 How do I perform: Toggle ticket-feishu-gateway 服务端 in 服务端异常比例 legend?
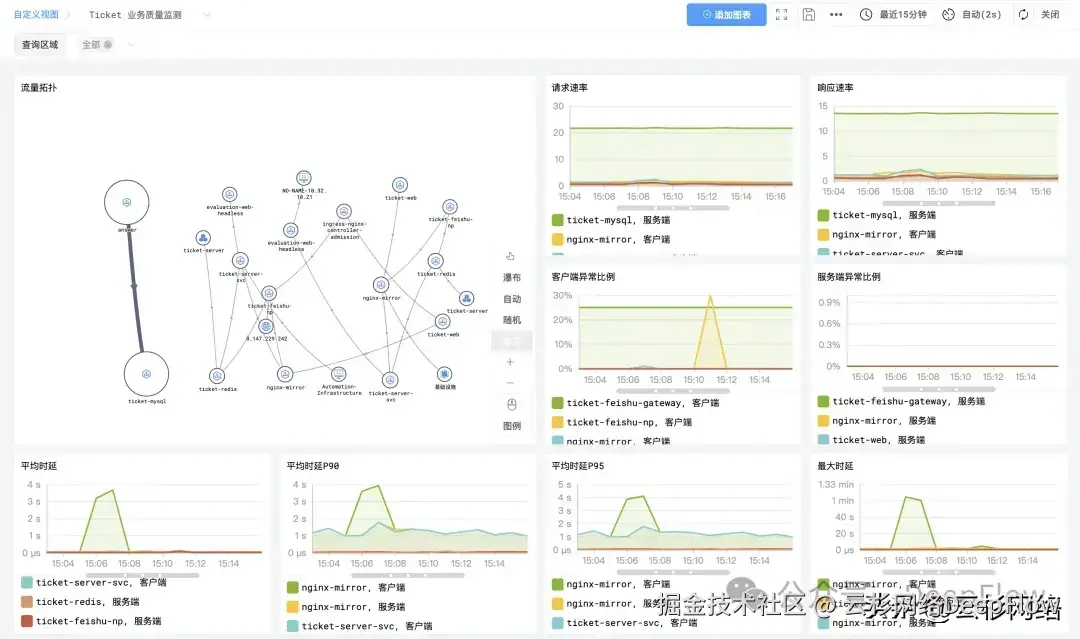click(902, 401)
